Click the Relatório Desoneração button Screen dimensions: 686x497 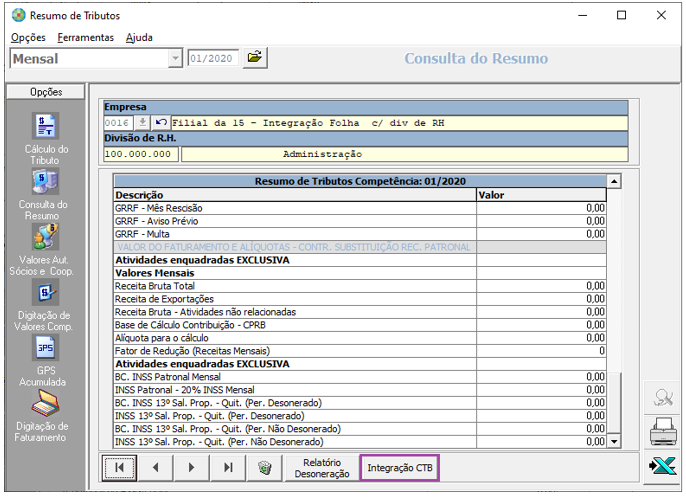(x=322, y=468)
